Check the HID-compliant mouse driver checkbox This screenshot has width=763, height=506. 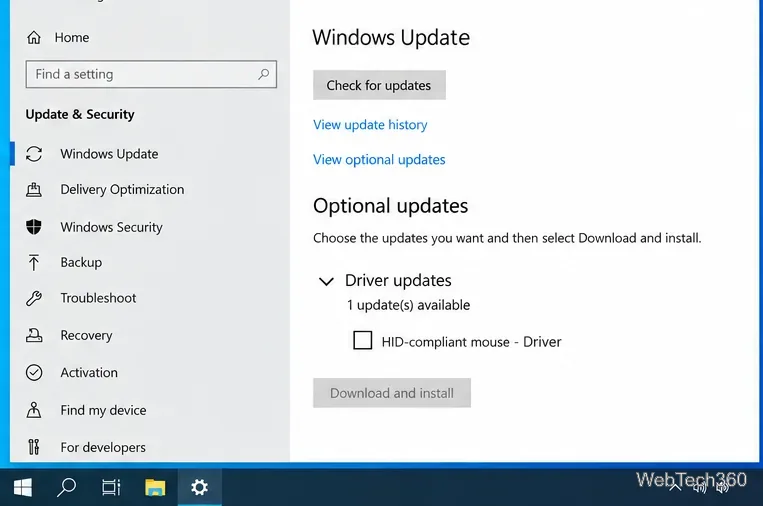363,341
